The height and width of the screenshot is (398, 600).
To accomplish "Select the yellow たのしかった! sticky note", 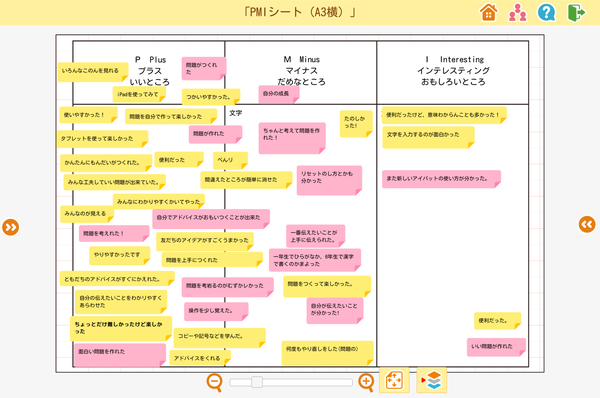I will click(x=356, y=124).
